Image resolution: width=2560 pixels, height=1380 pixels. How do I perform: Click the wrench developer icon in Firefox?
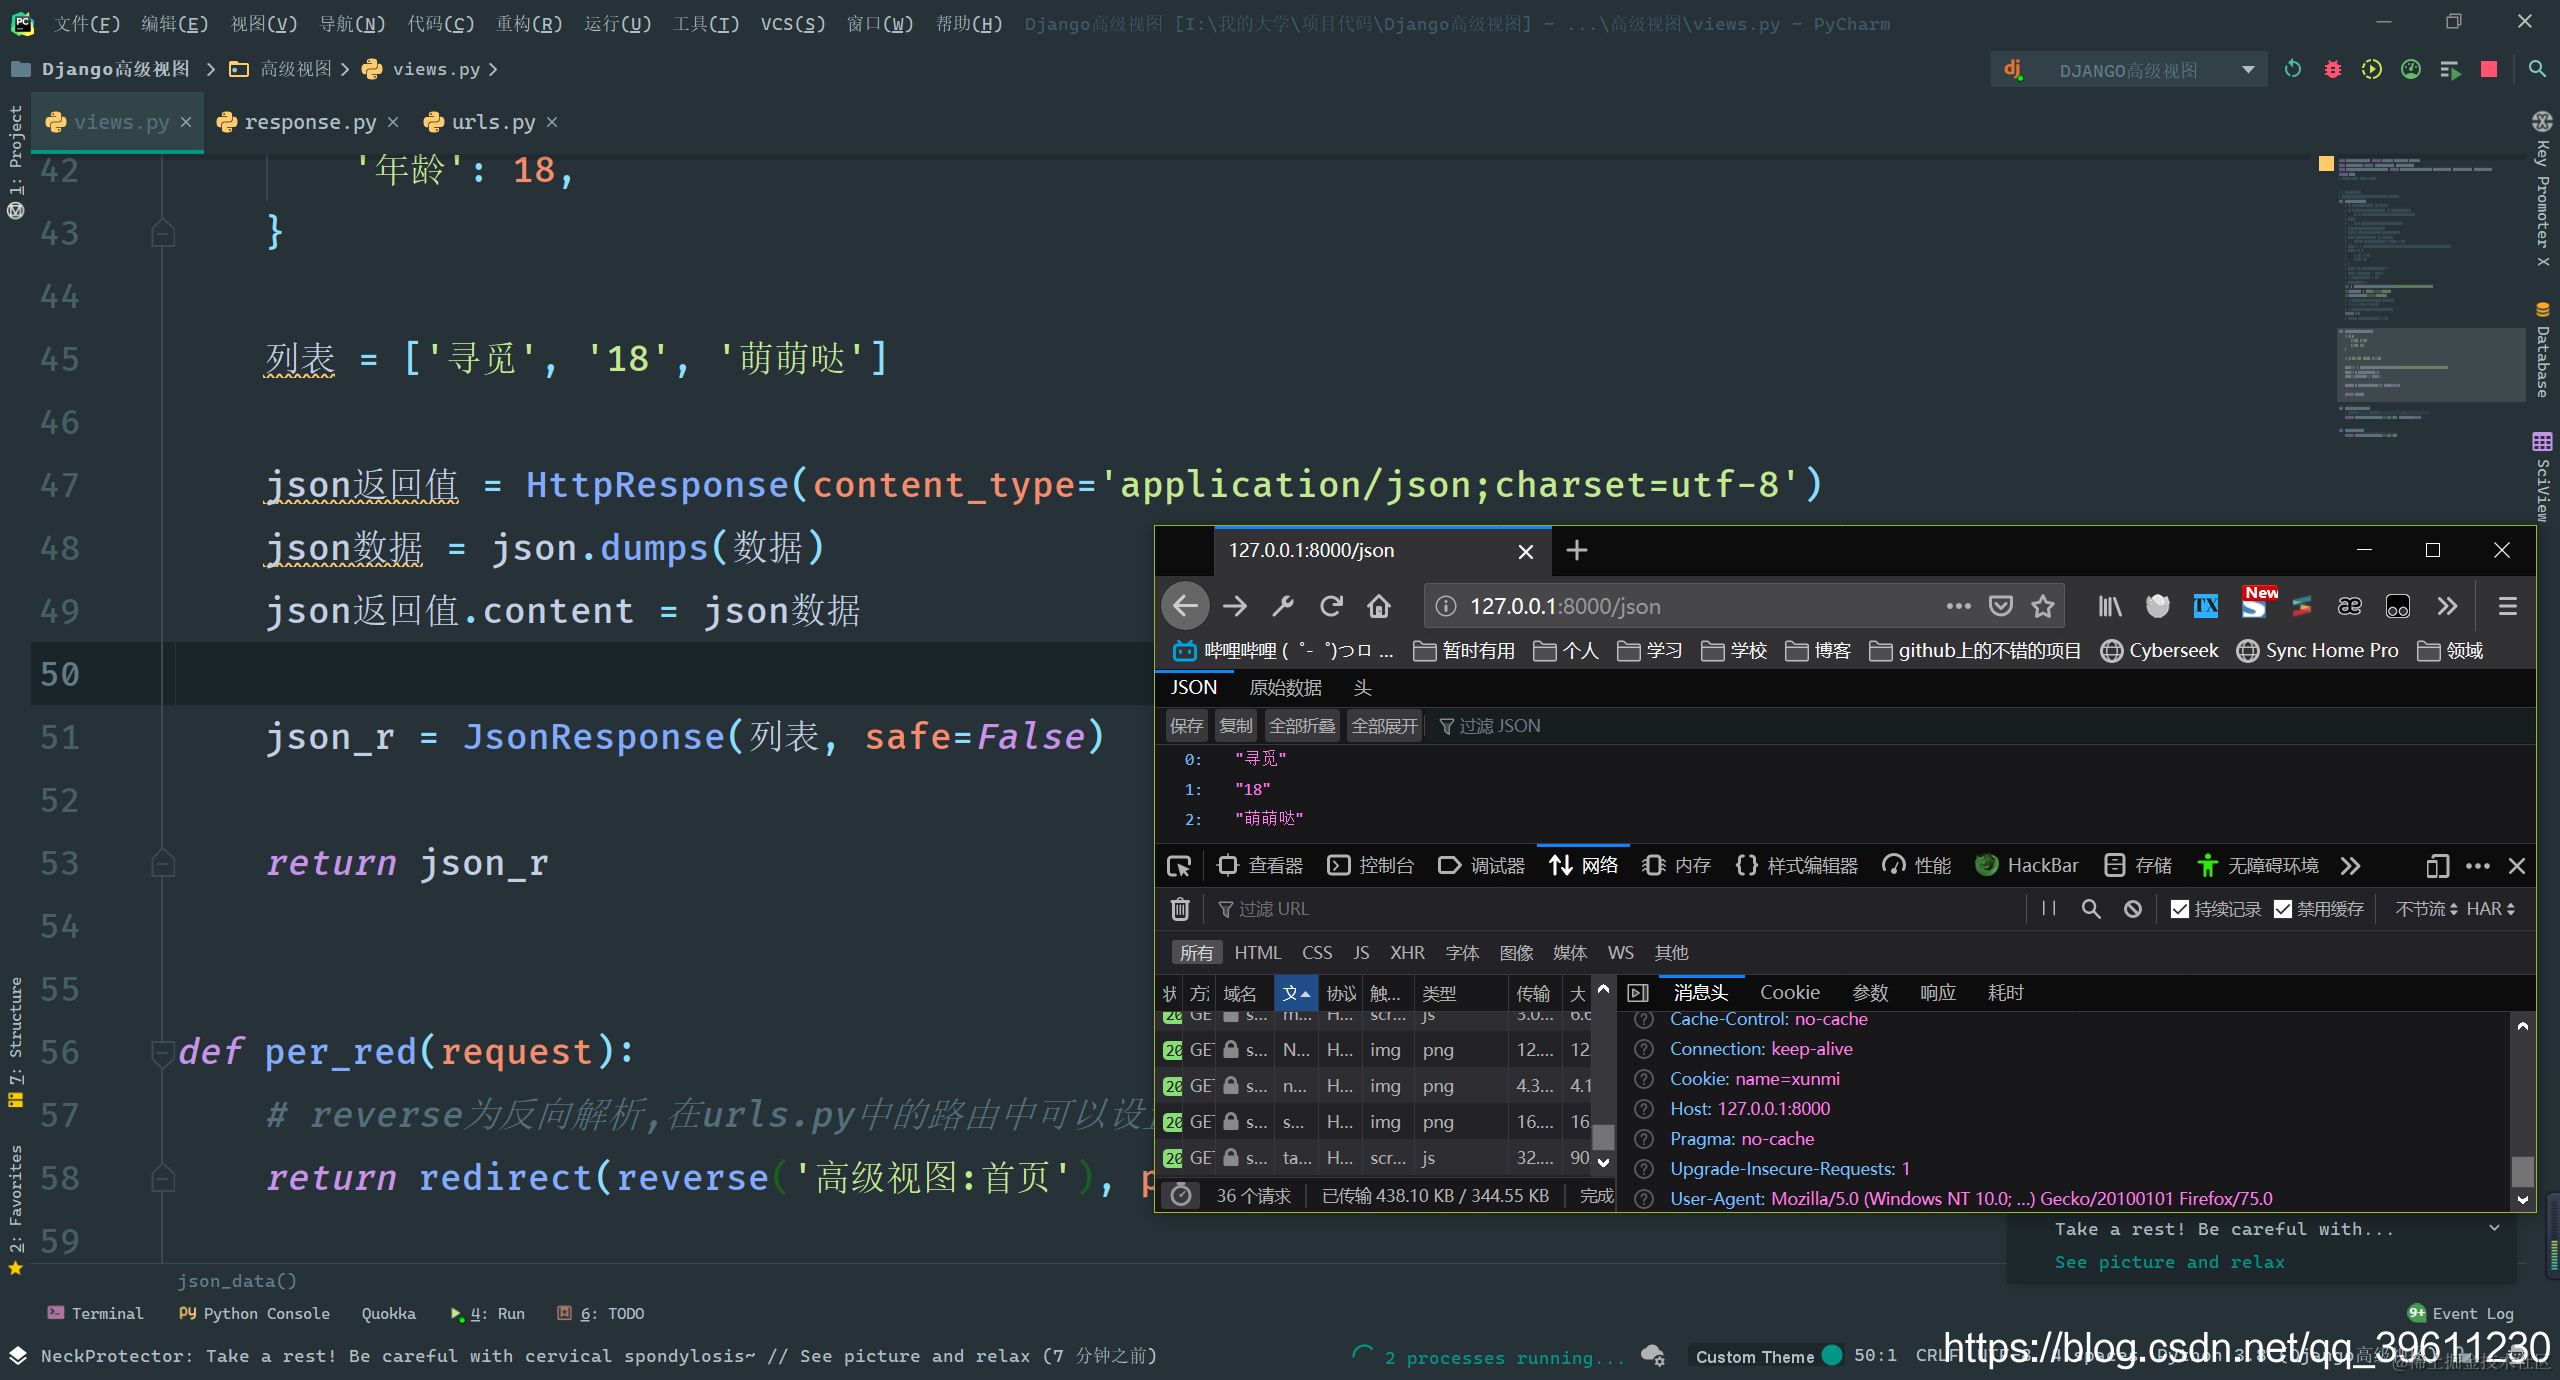[x=1283, y=606]
